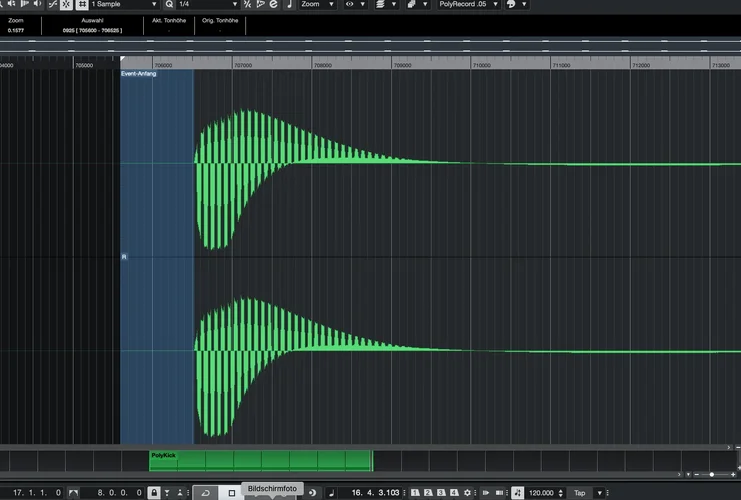This screenshot has width=741, height=500.
Task: Click the musical note icon in top toolbar
Action: coord(290,4)
